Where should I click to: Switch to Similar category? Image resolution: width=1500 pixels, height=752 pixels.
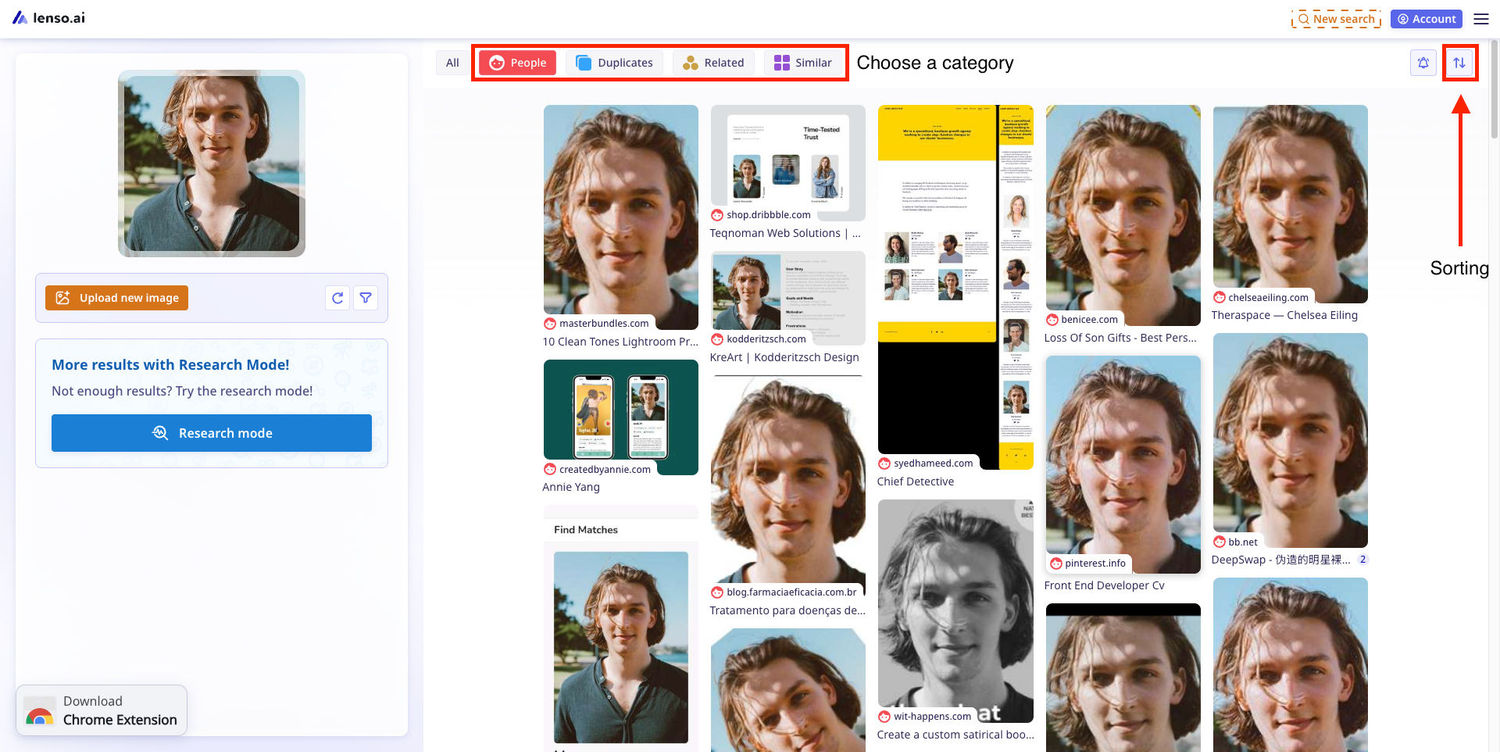click(803, 63)
